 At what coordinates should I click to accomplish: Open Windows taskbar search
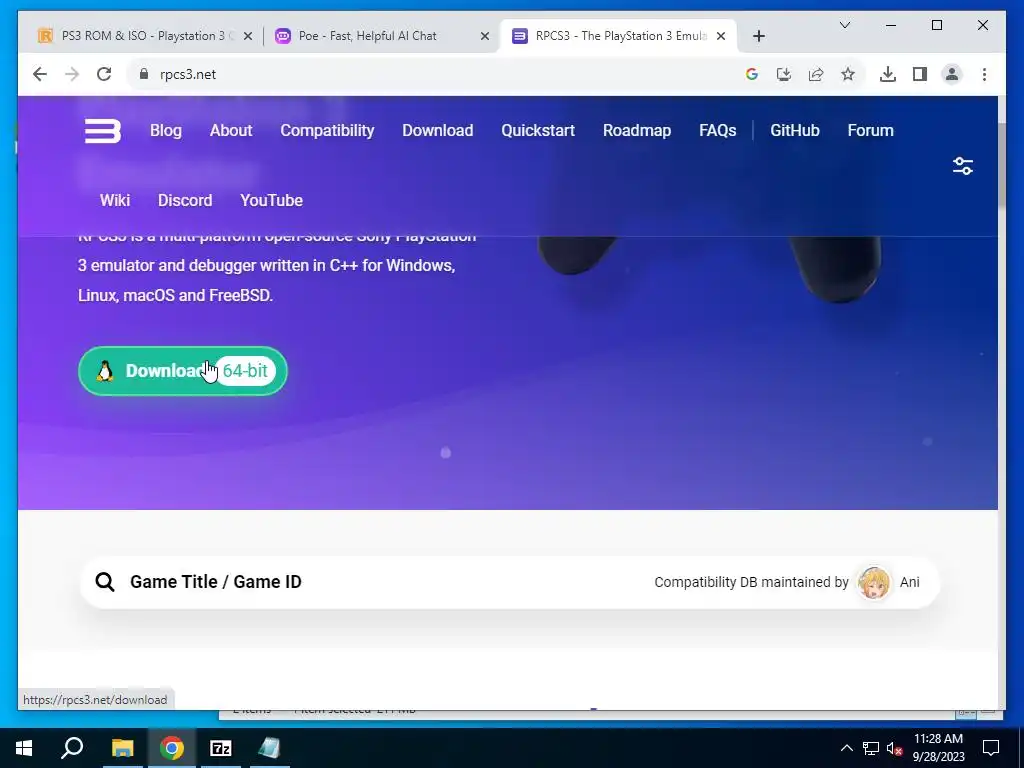click(x=72, y=748)
